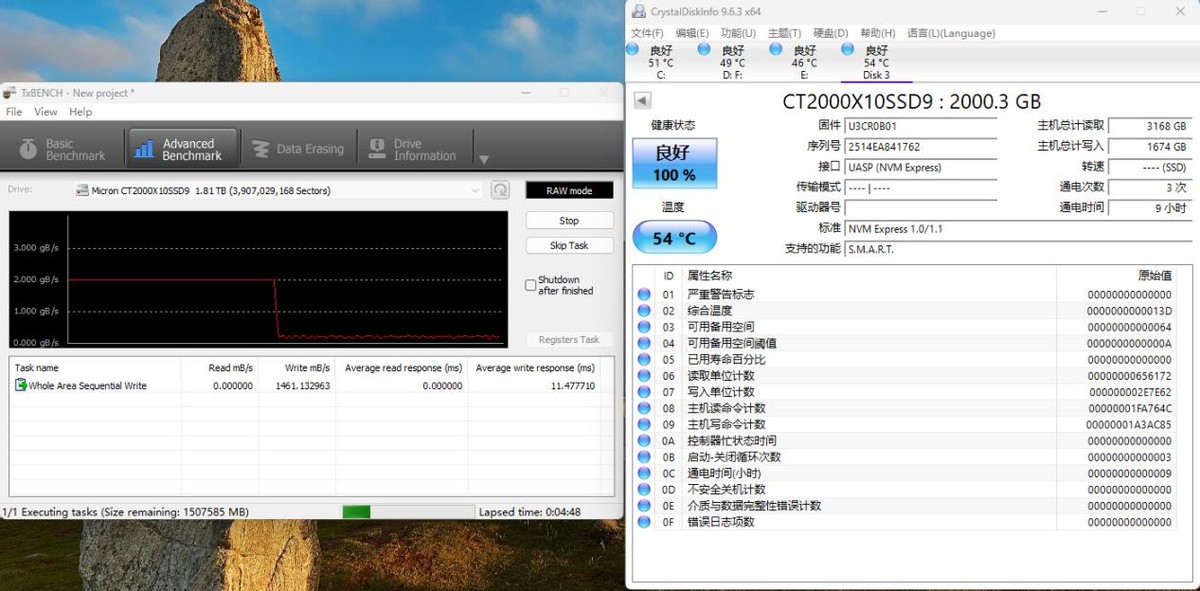Click the Skip Task button
Screen dimensions: 1200x591
coord(569,245)
